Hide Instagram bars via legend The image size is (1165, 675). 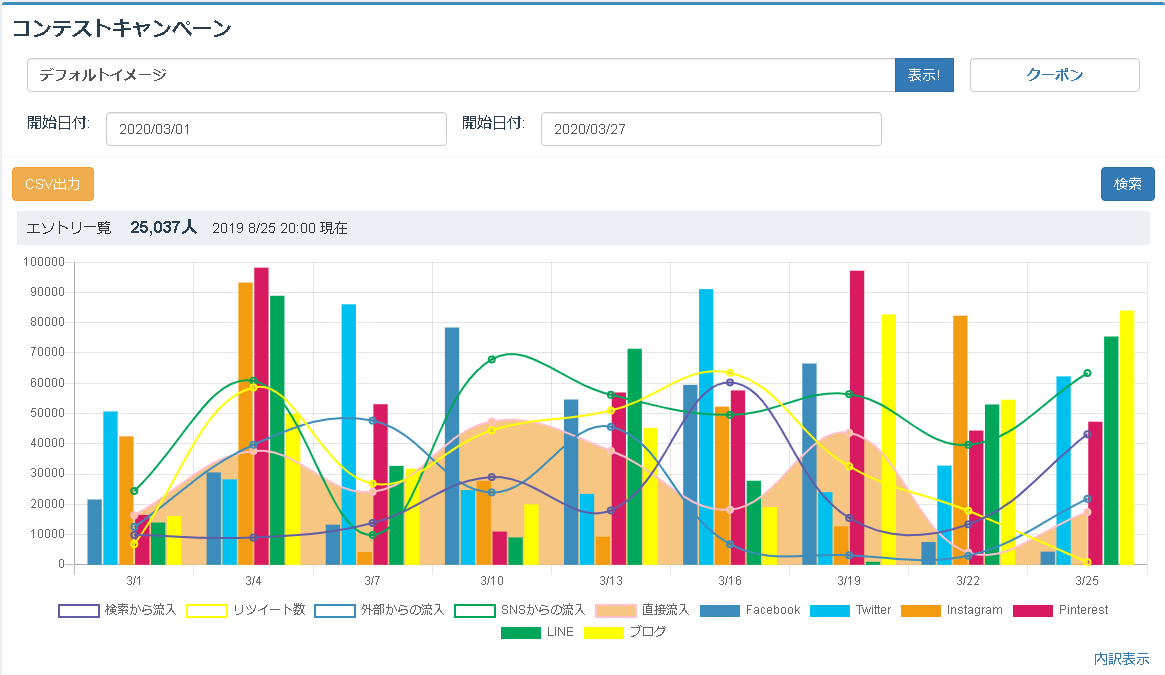(951, 610)
